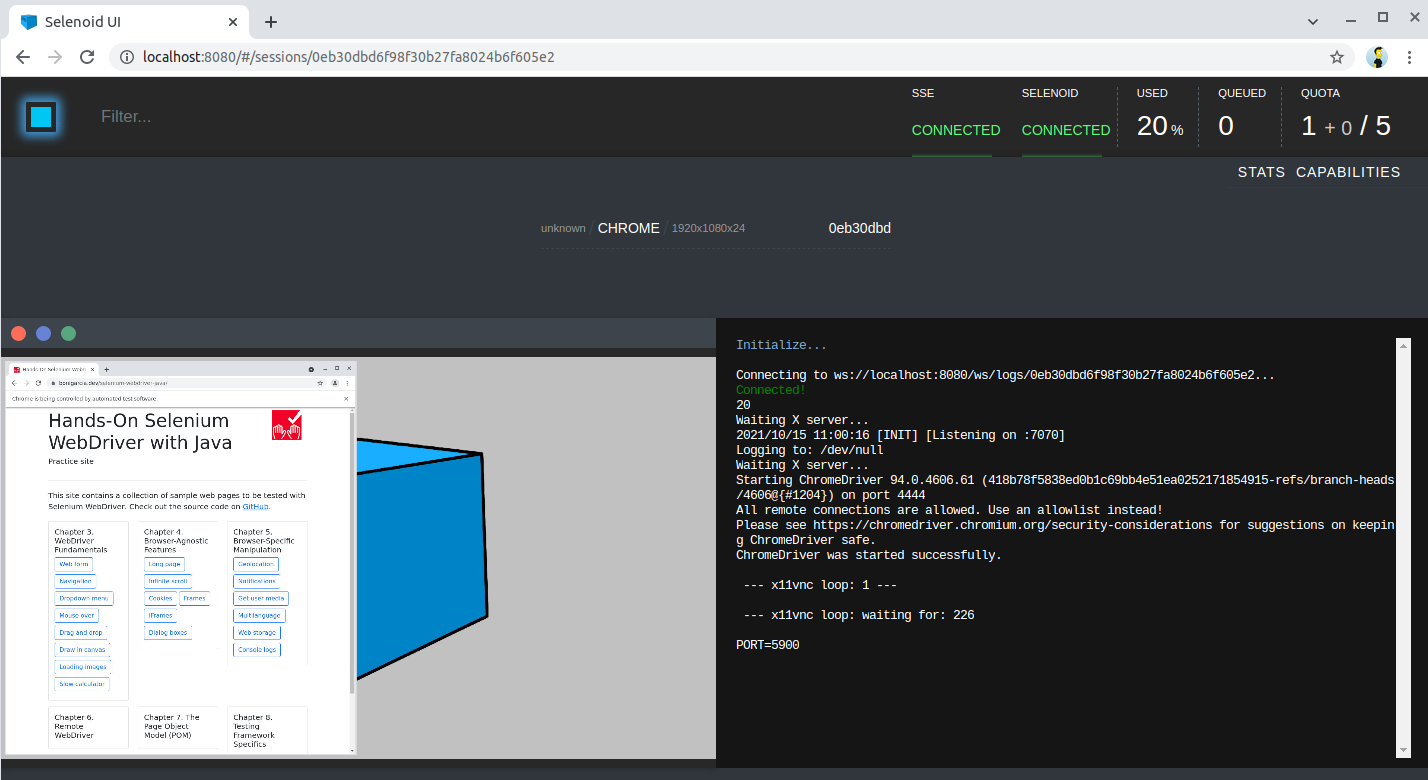Click the CHROME browser name label
1428x780 pixels.
628,228
